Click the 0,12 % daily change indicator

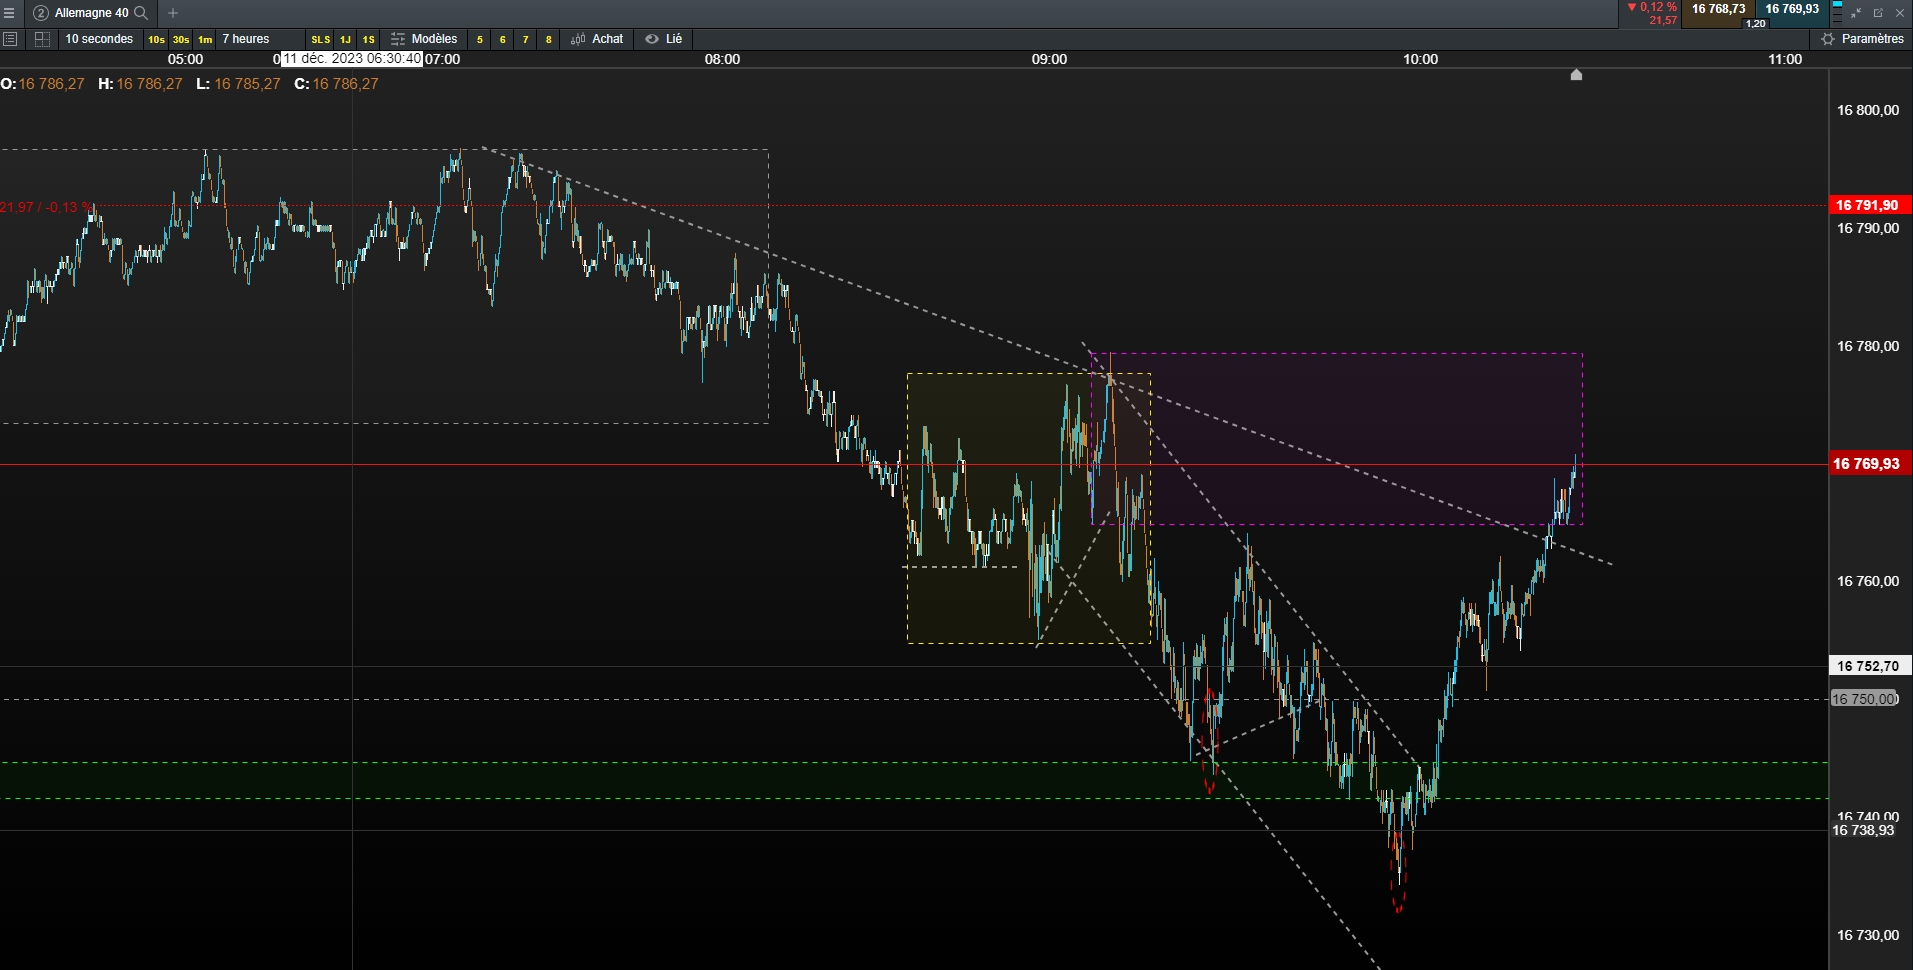click(1652, 7)
